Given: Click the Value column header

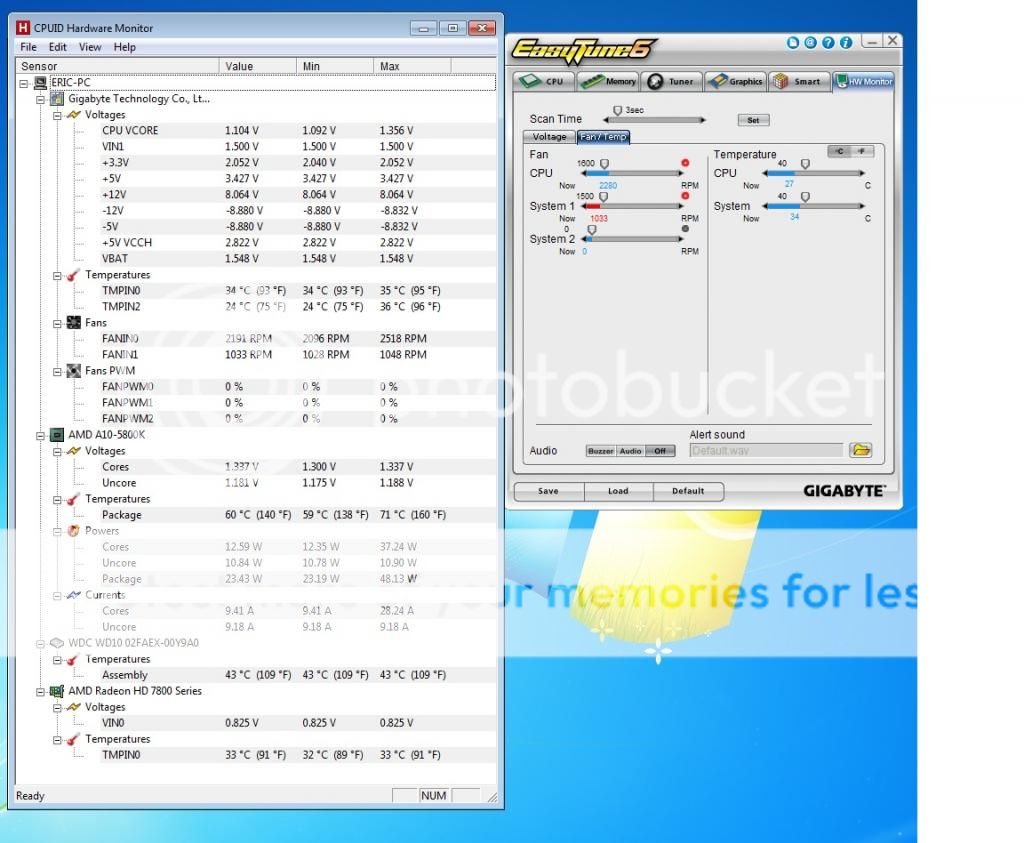Looking at the screenshot, I should click(x=257, y=66).
